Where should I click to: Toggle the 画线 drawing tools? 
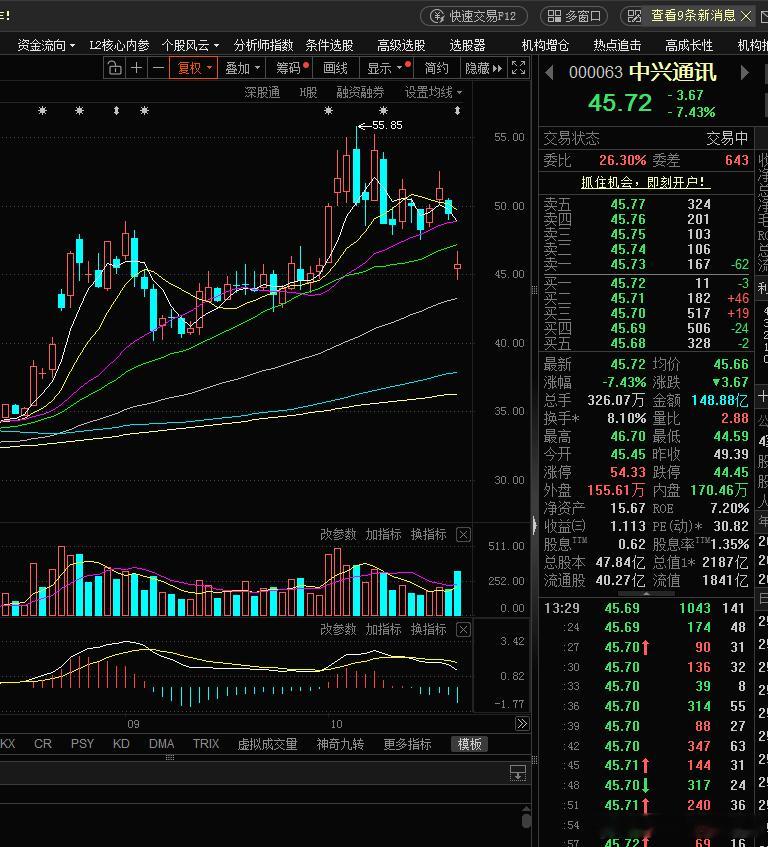[335, 68]
